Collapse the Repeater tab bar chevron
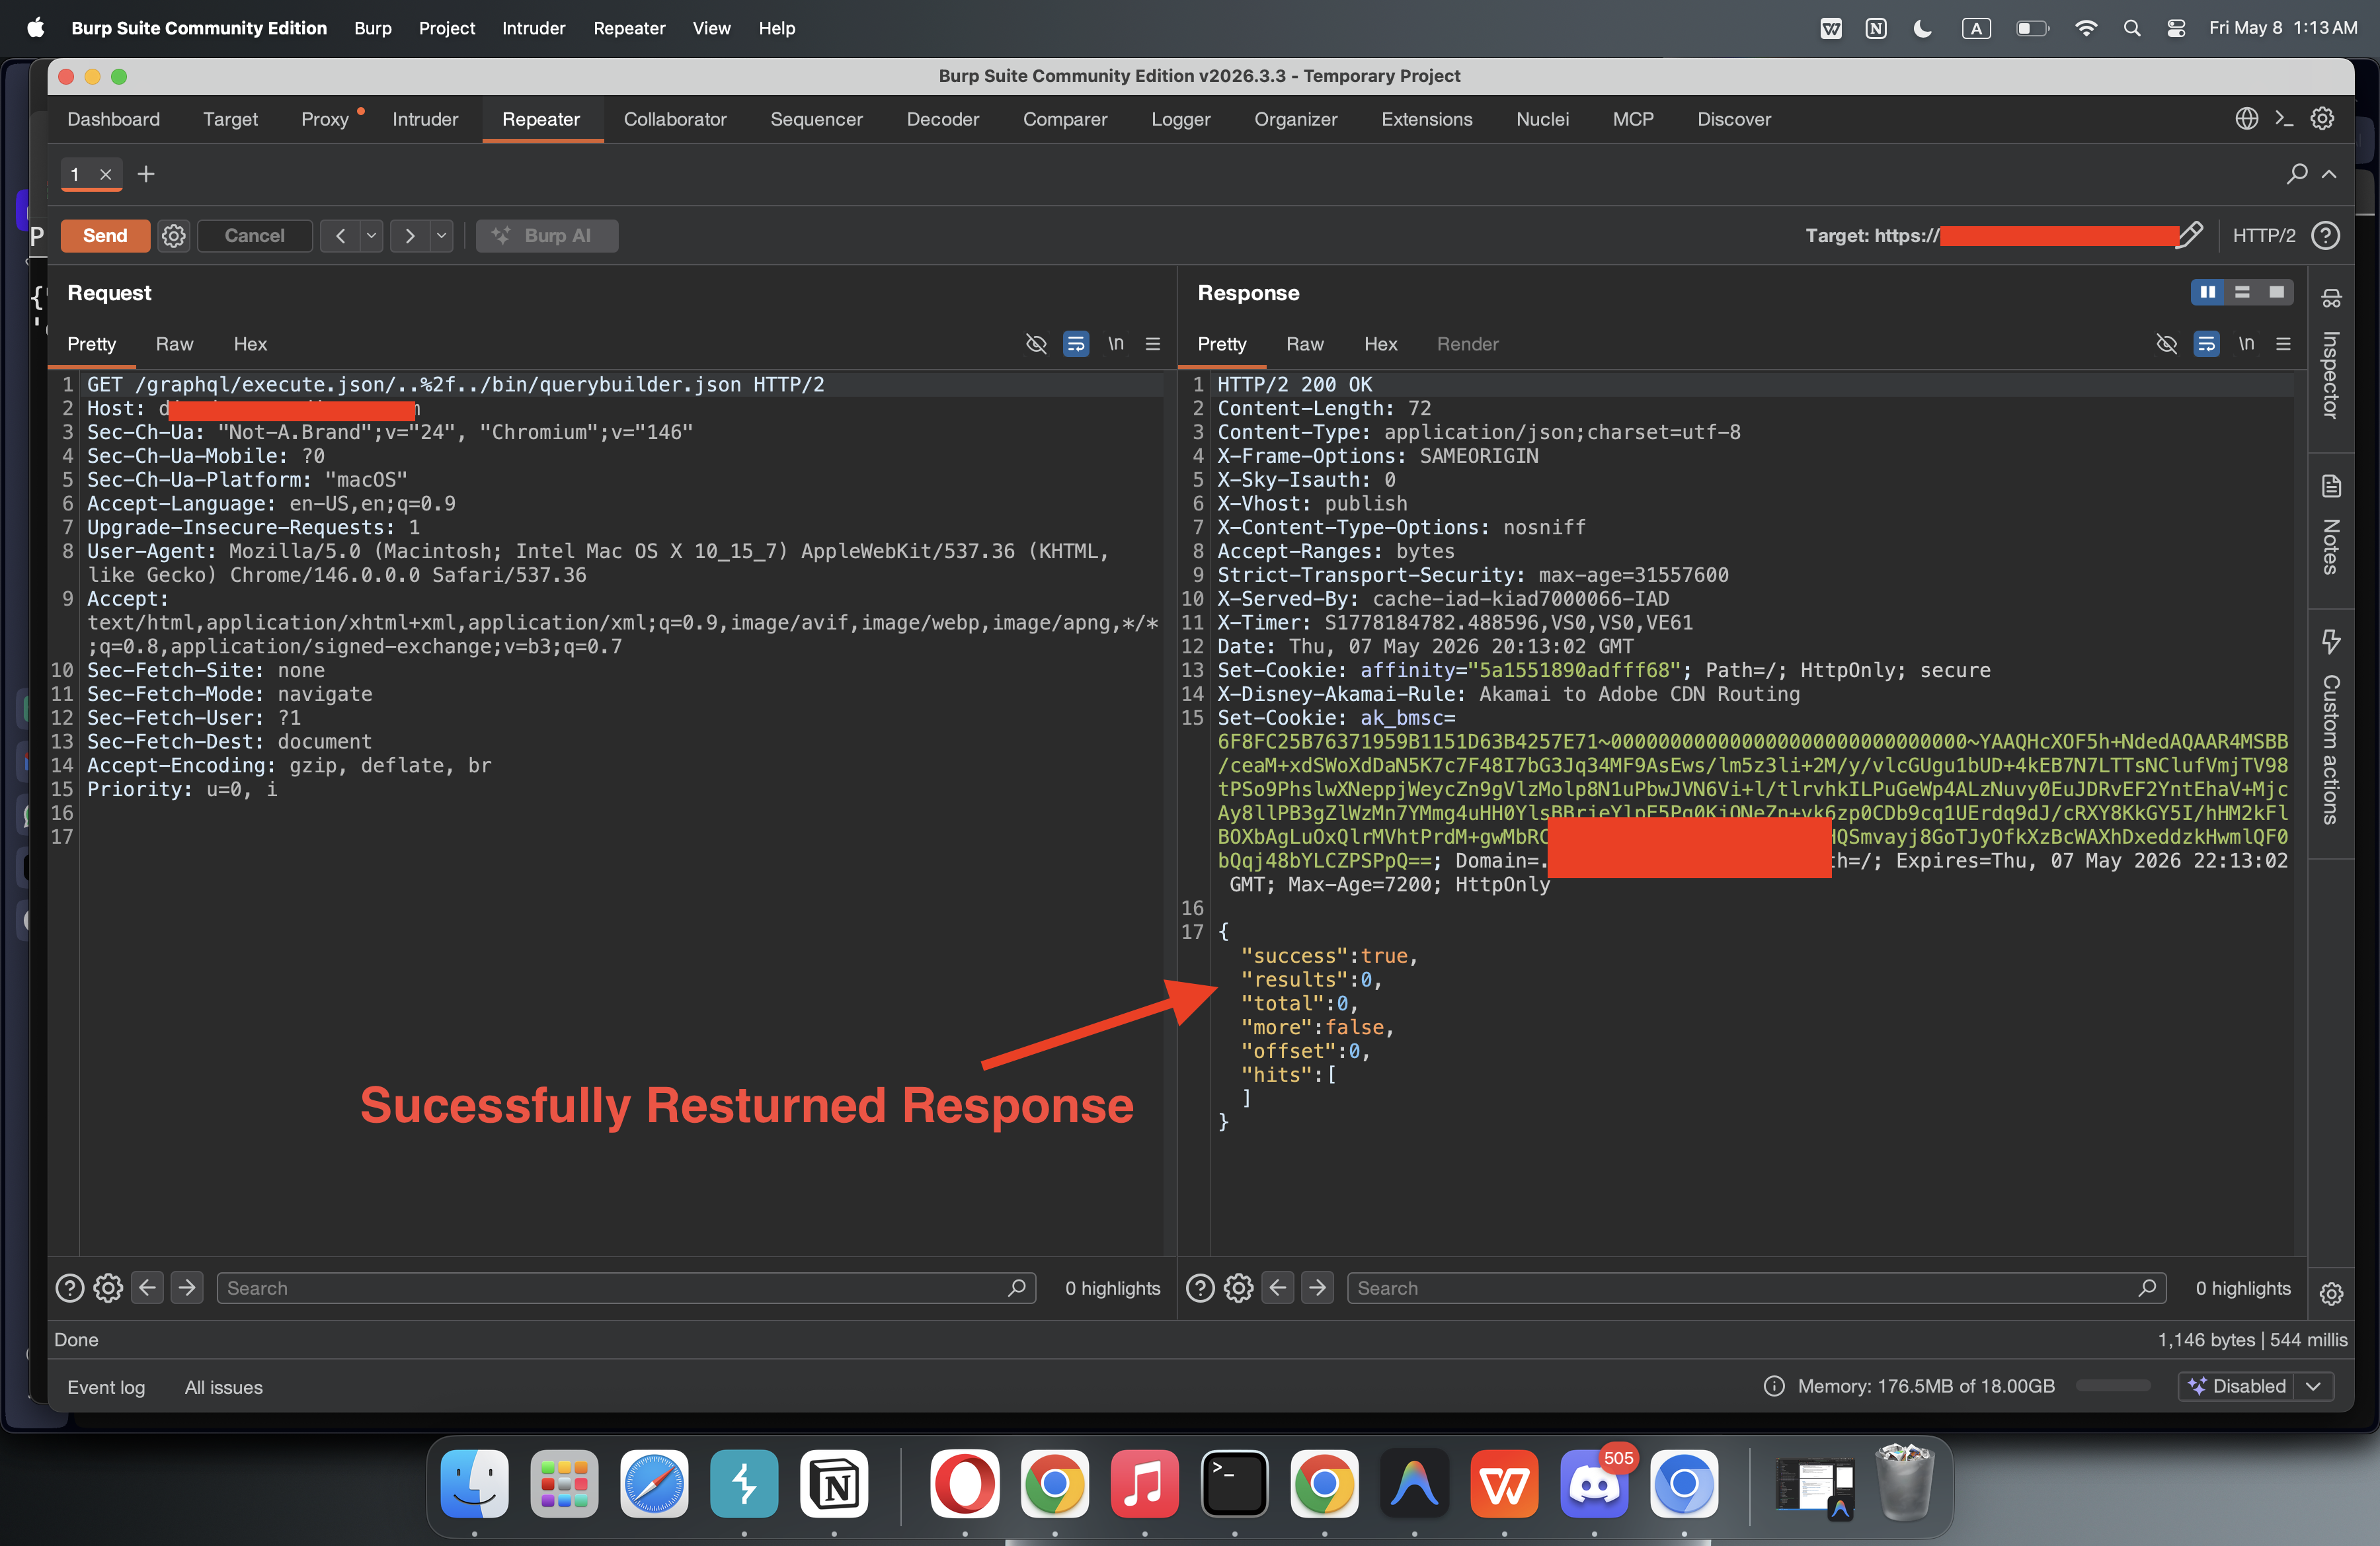The image size is (2380, 1546). point(2329,174)
